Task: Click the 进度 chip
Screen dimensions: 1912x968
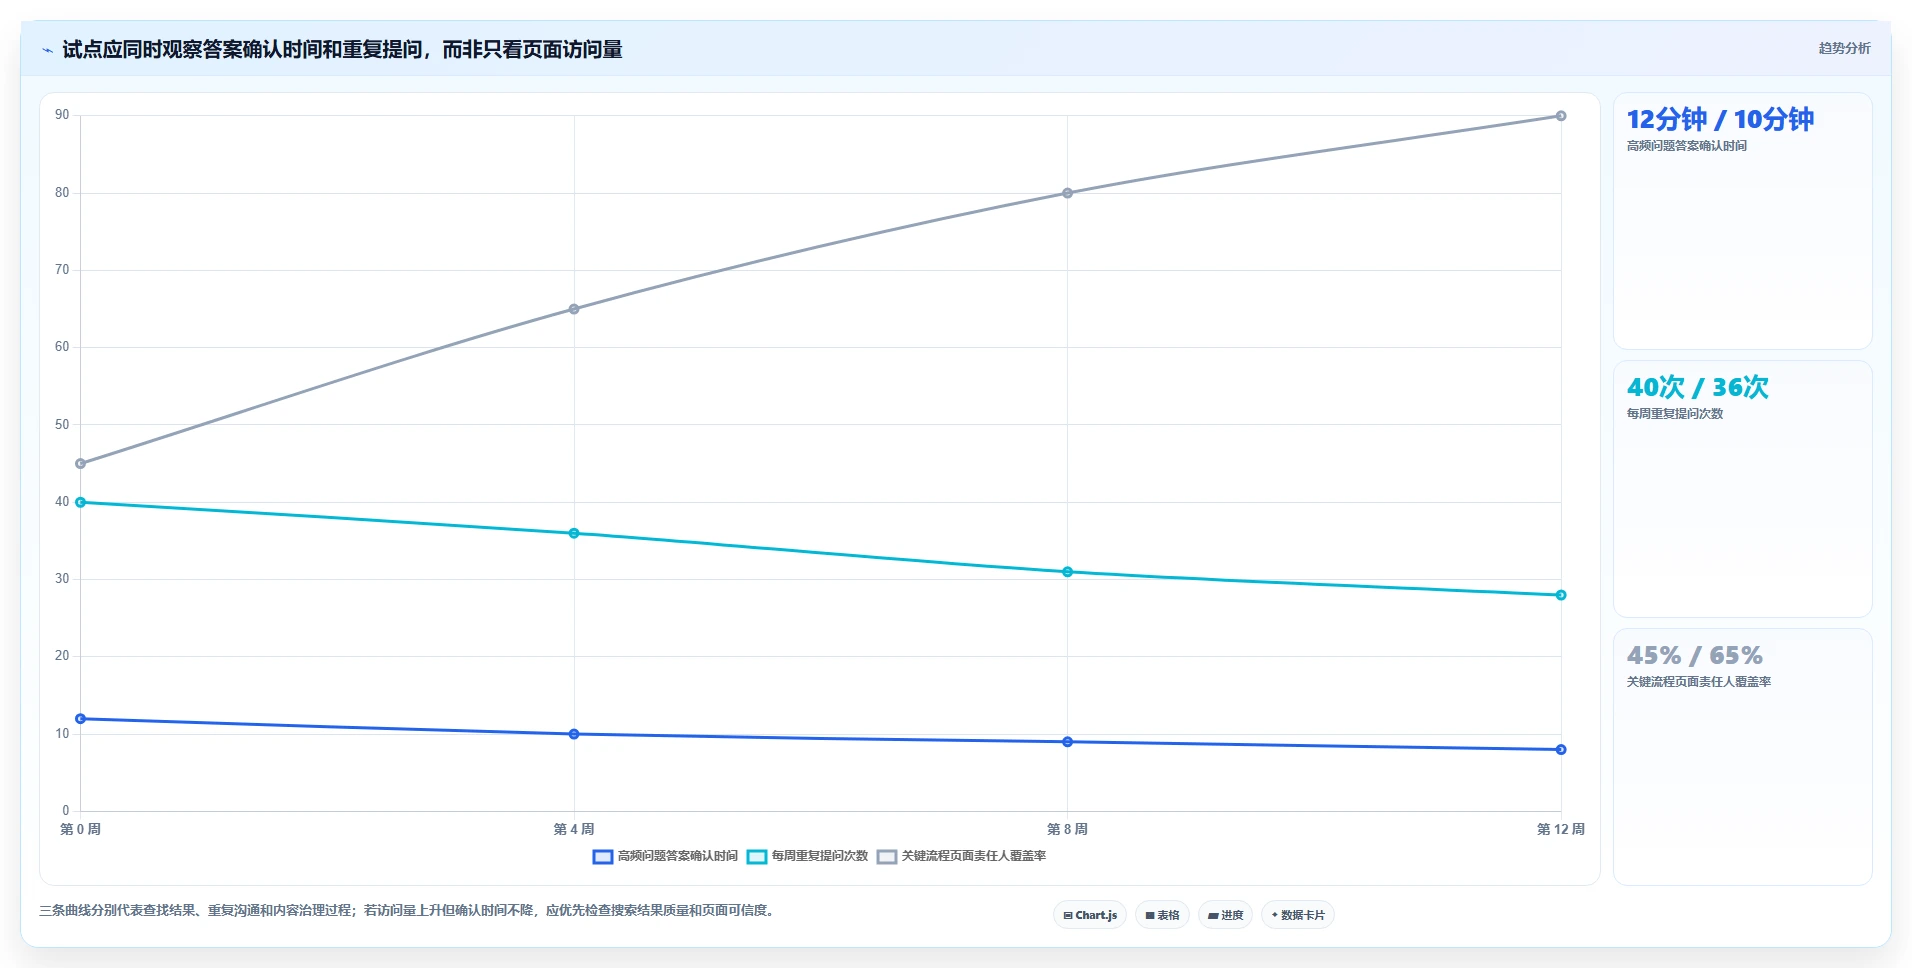Action: coord(1225,915)
